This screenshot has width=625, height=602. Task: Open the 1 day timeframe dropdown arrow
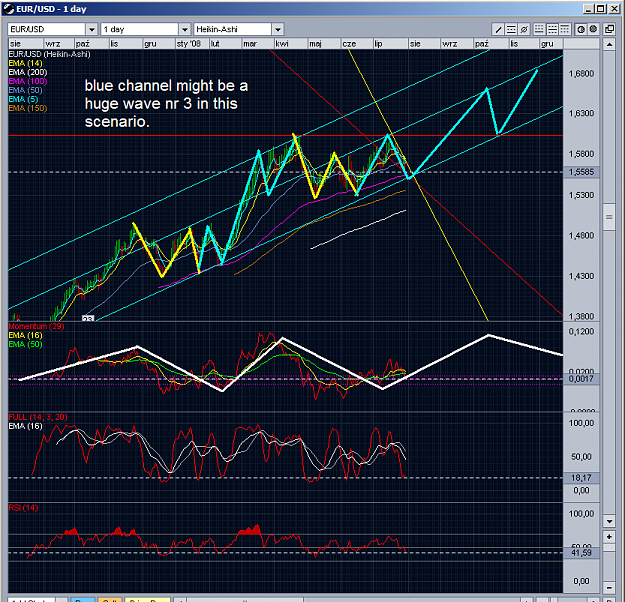[x=185, y=29]
